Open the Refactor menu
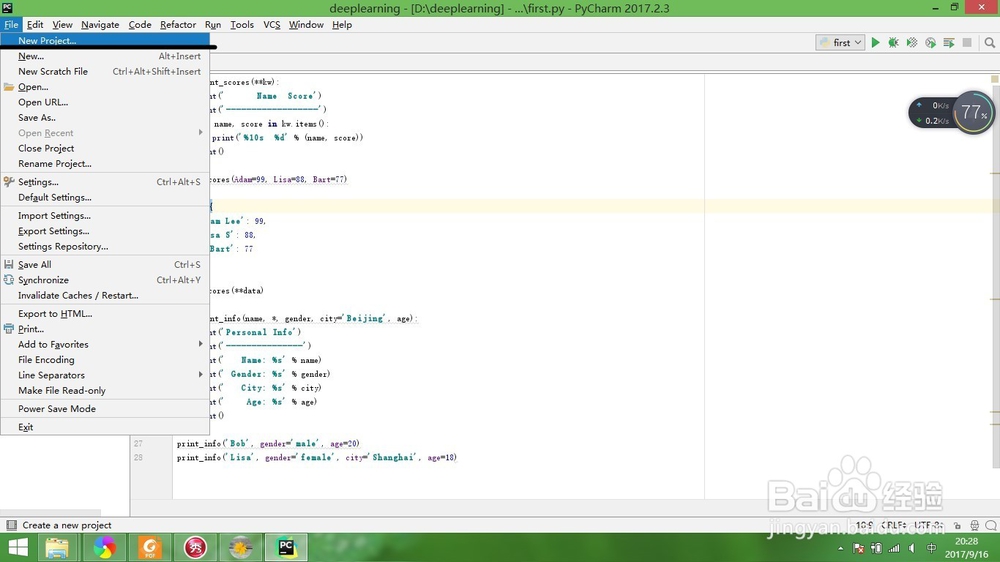The width and height of the screenshot is (1000, 562). (178, 24)
